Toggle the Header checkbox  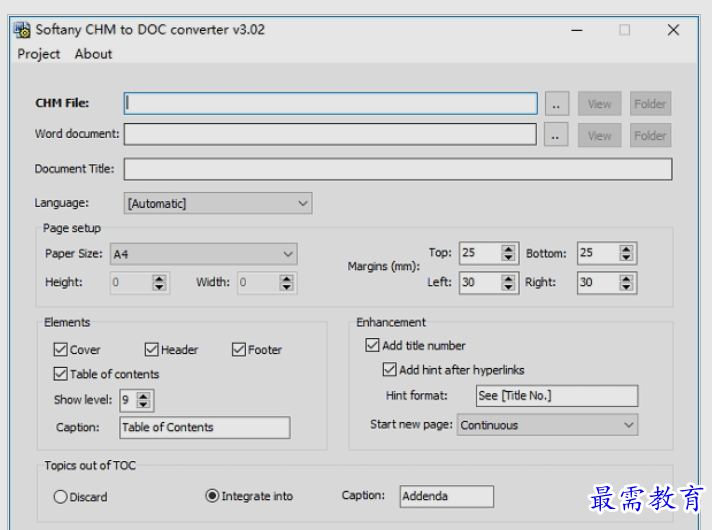(152, 350)
